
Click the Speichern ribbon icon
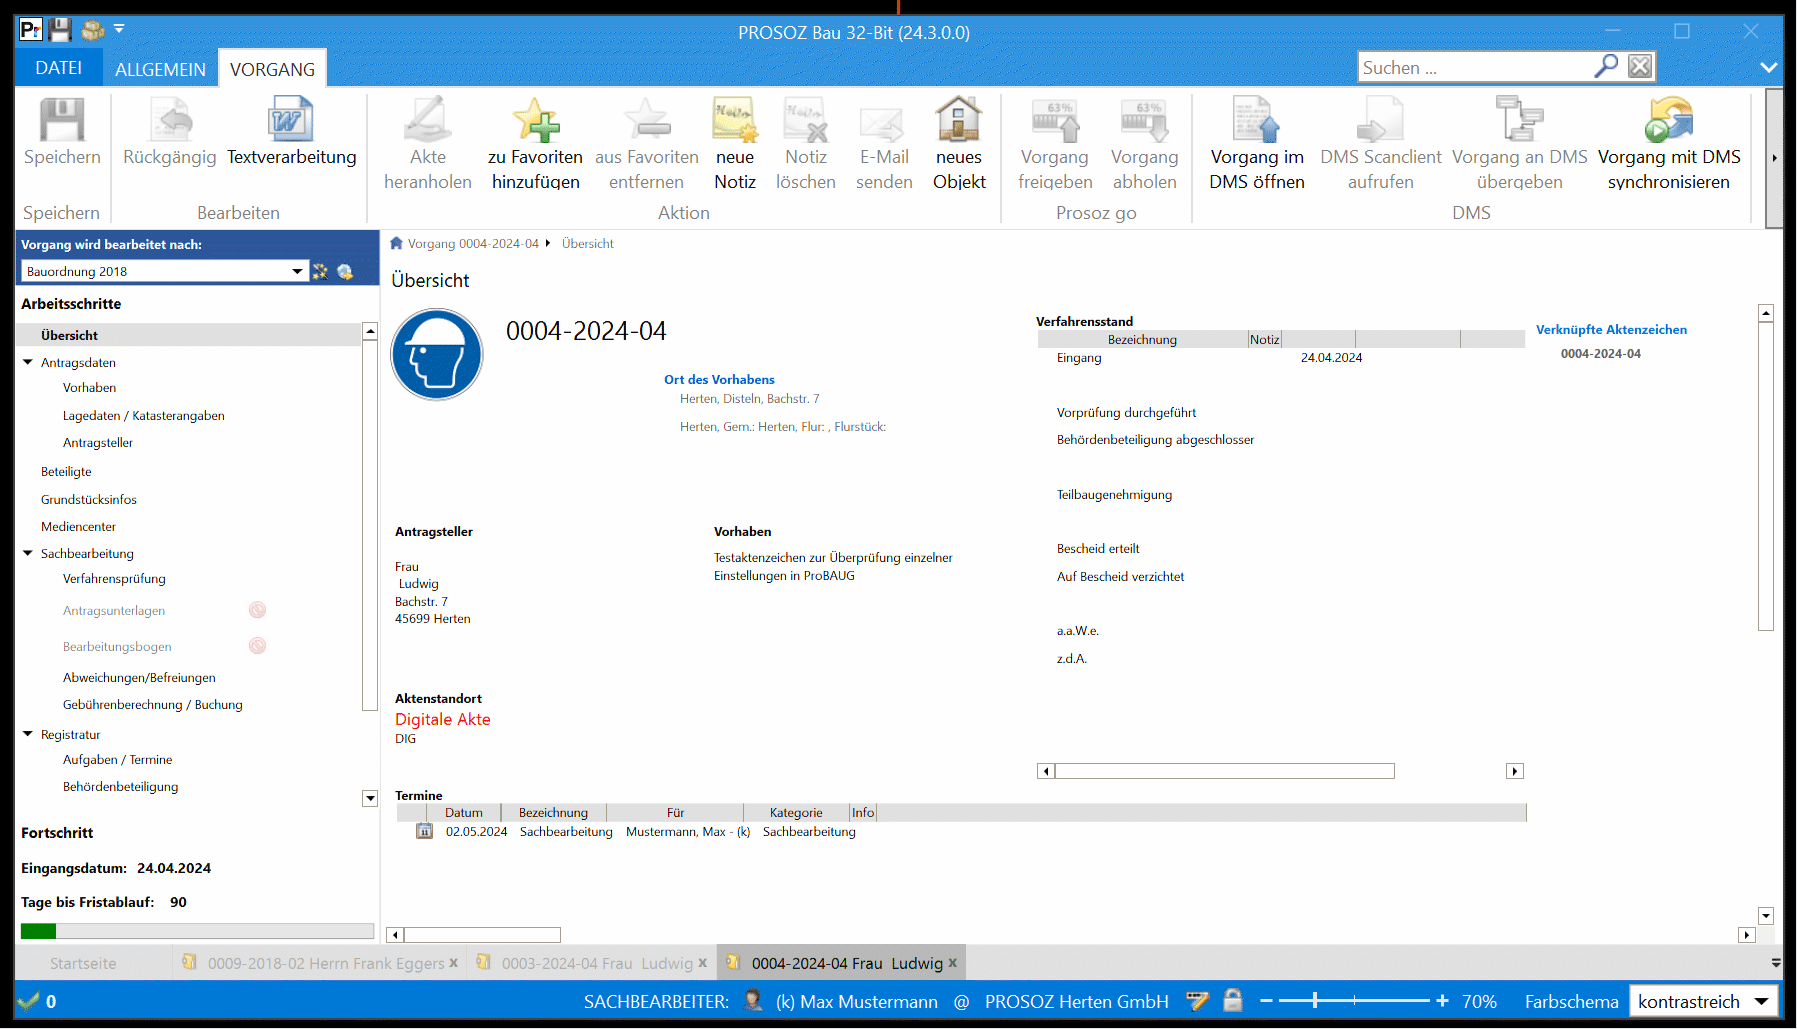62,133
